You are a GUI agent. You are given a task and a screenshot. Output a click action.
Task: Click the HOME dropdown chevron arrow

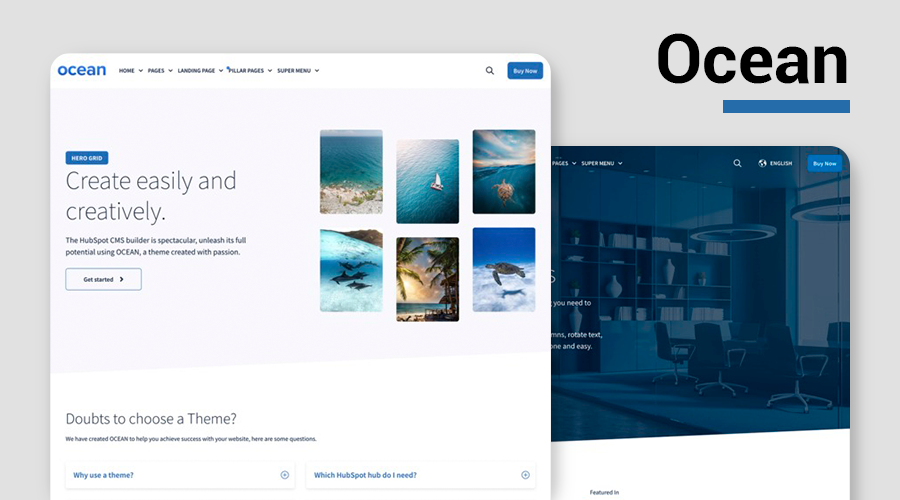(x=141, y=71)
